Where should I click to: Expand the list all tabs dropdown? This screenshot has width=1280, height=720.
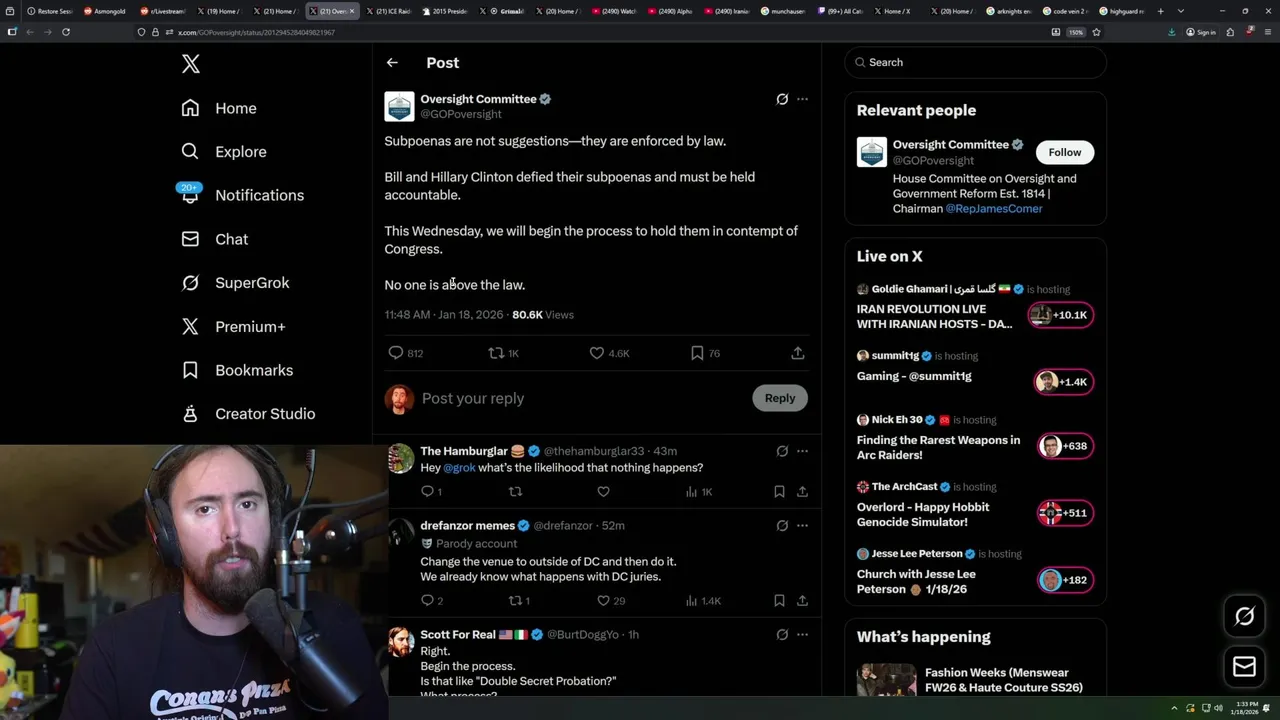click(1180, 11)
